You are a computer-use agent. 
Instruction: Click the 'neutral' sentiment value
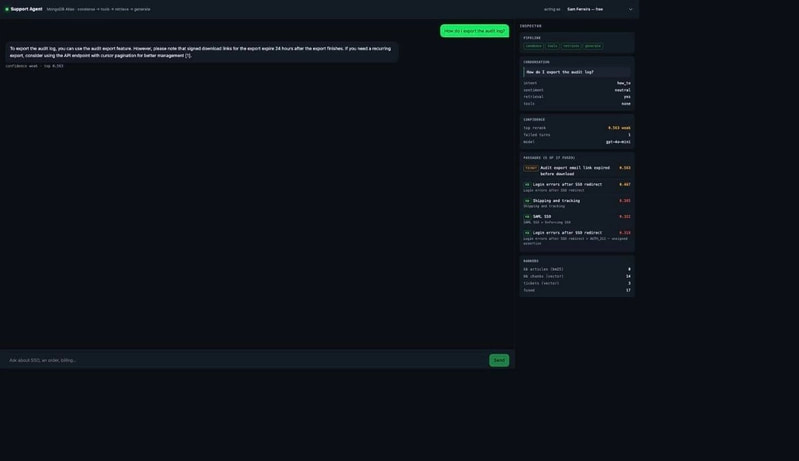click(x=622, y=90)
